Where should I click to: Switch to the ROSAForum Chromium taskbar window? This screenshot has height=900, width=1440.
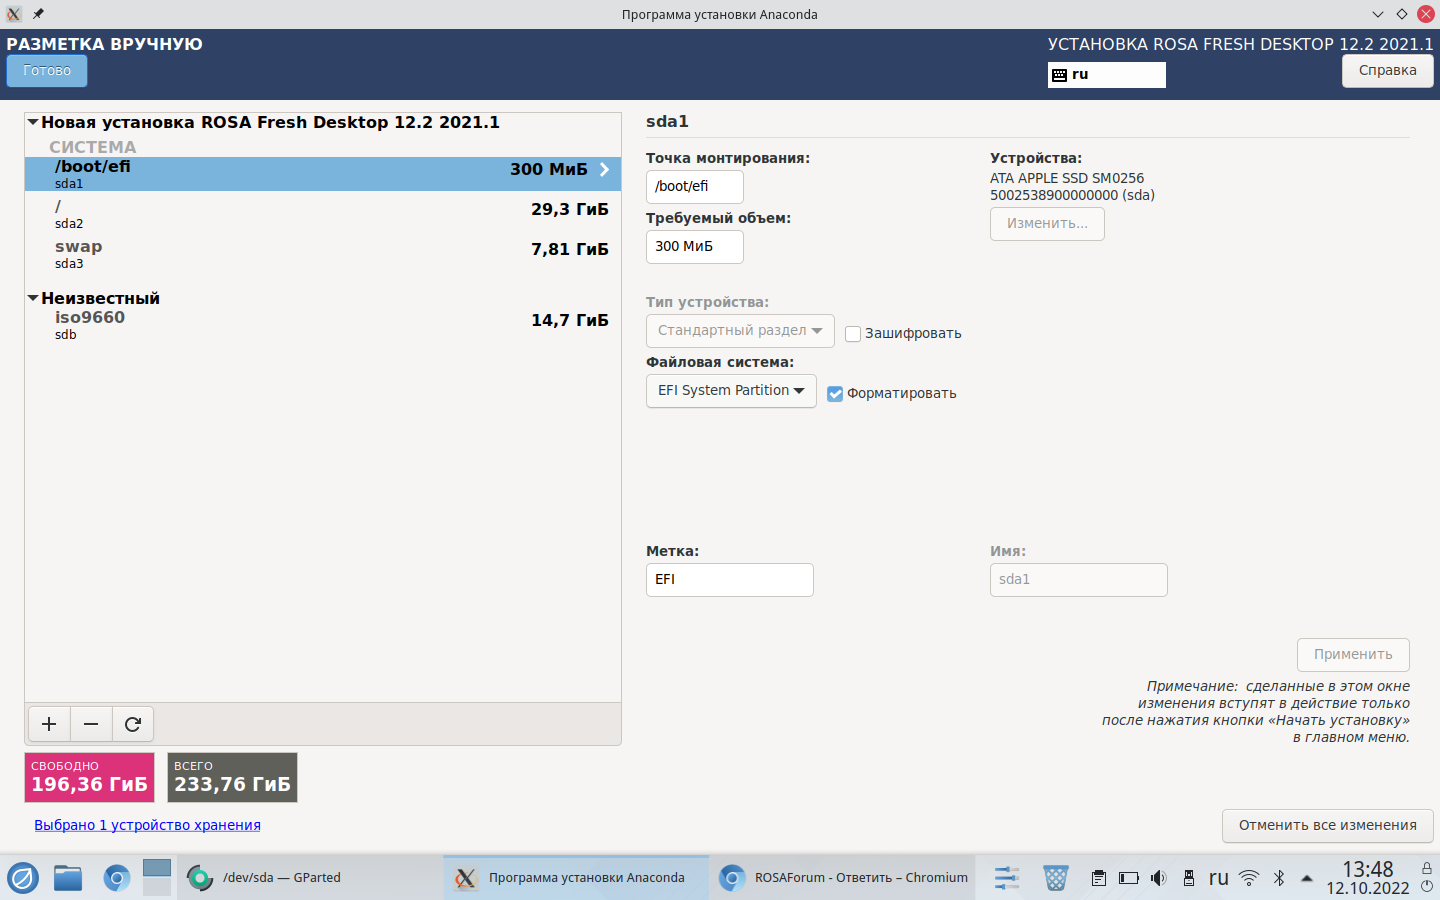[843, 878]
